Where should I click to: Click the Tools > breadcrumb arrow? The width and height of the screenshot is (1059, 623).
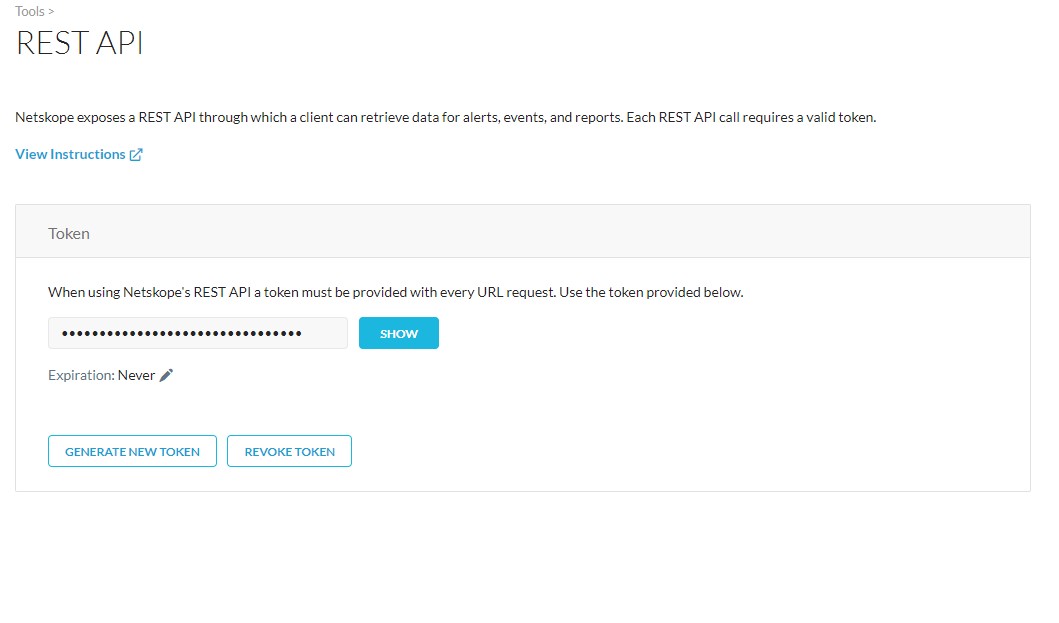48,11
